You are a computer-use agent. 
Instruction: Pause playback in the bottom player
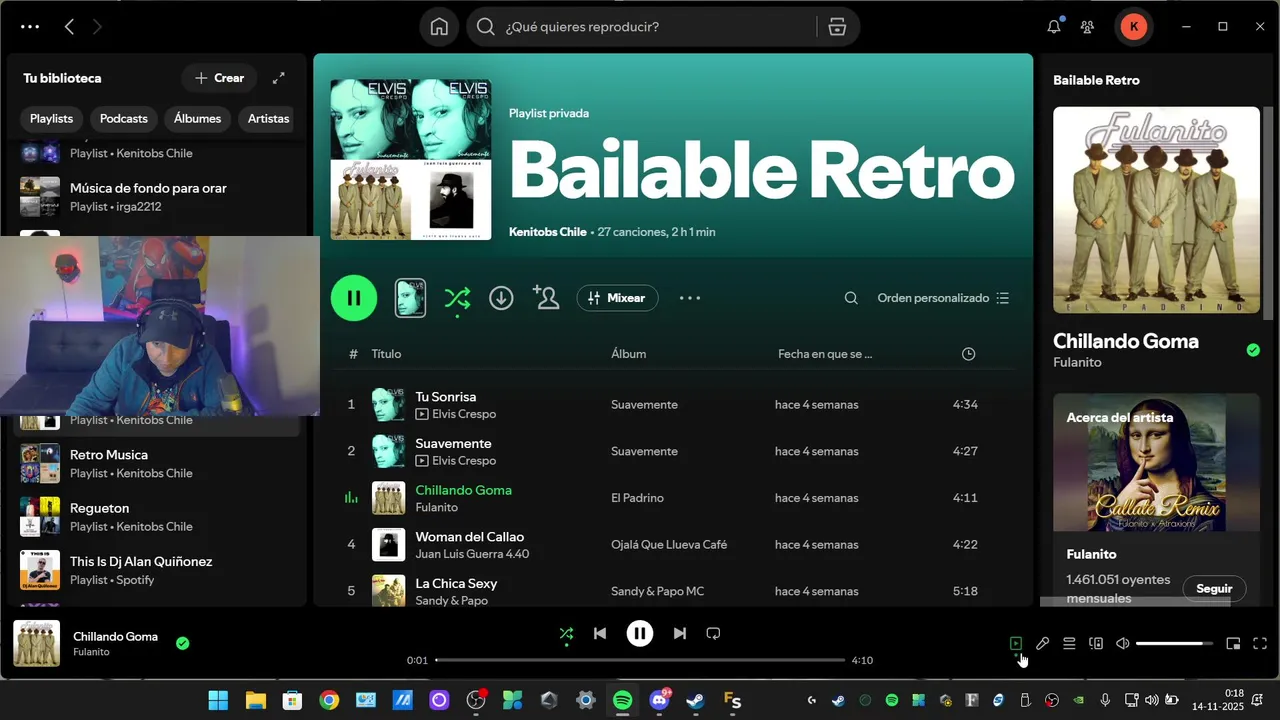tap(640, 633)
